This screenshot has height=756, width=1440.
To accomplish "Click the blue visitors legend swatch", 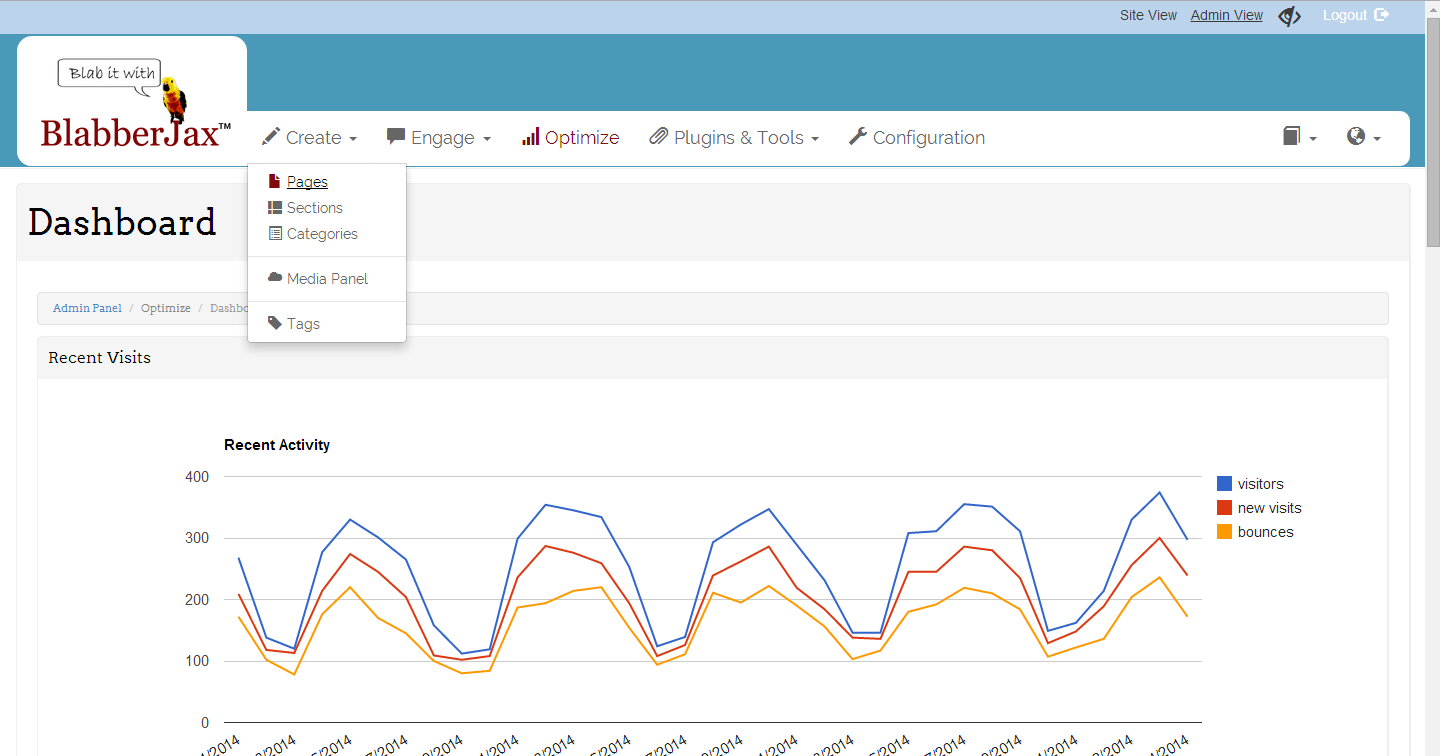I will click(1224, 484).
